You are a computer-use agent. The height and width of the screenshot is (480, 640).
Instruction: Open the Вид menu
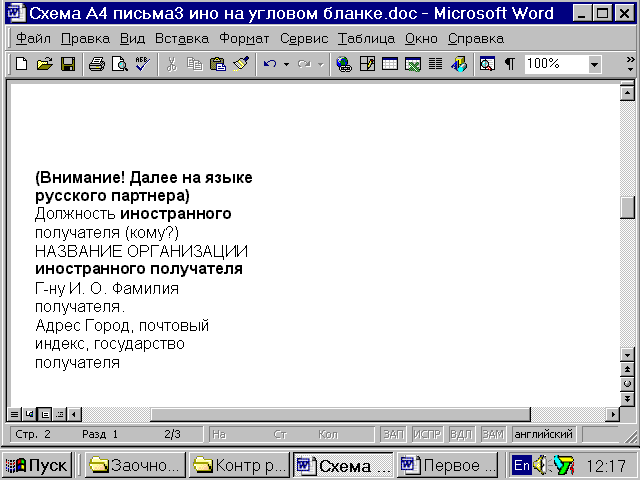pyautogui.click(x=132, y=39)
